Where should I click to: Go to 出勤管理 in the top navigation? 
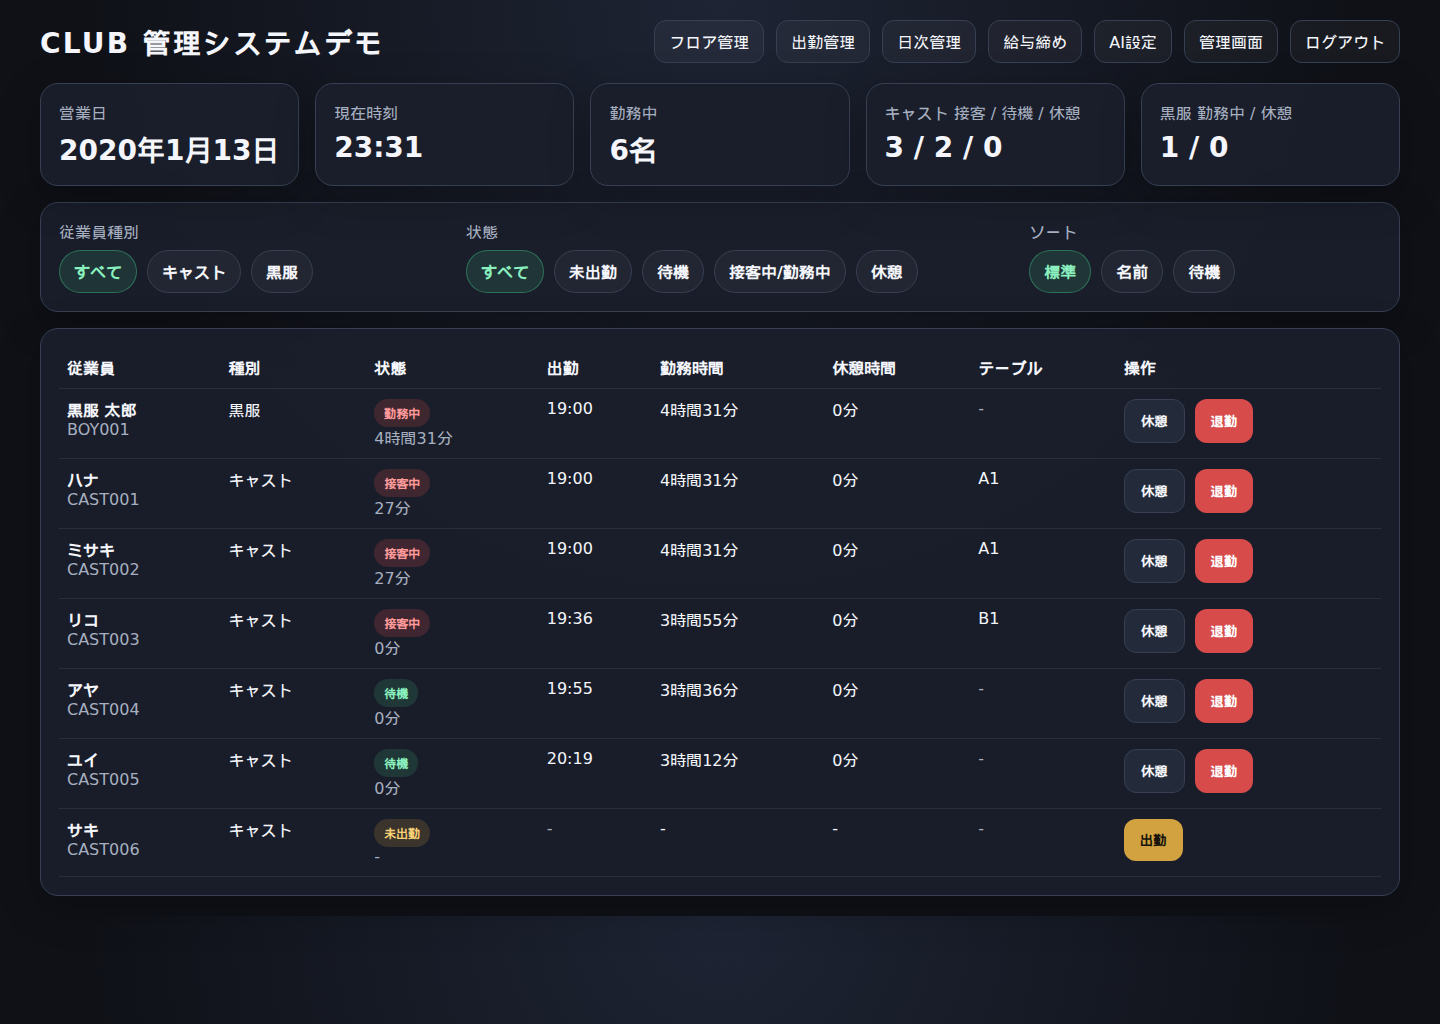[823, 42]
